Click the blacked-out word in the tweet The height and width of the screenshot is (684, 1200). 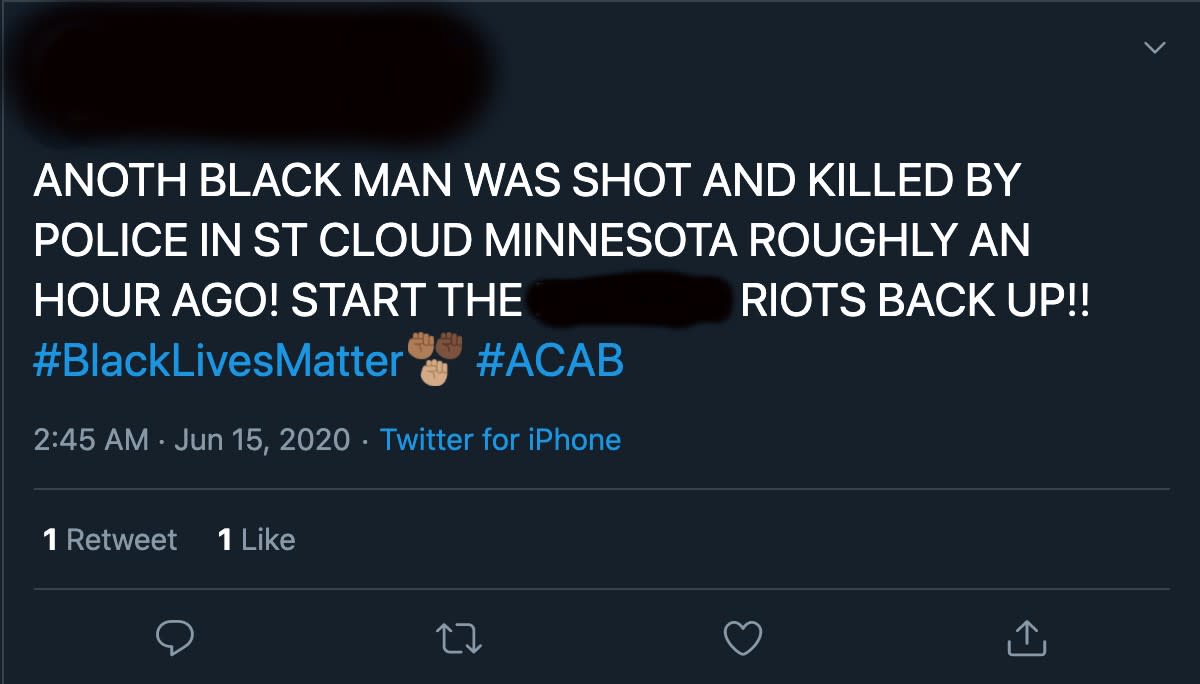click(x=630, y=300)
